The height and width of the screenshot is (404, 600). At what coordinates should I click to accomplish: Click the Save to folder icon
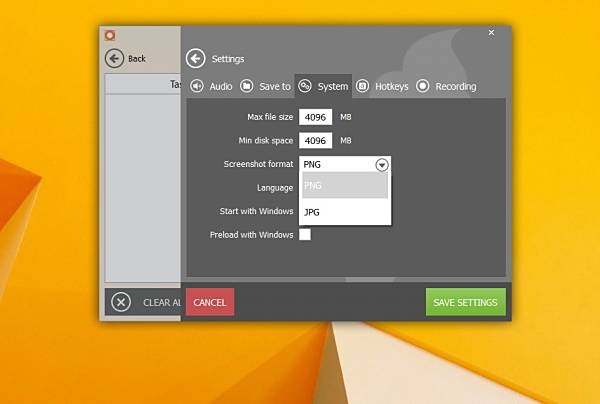tap(247, 86)
